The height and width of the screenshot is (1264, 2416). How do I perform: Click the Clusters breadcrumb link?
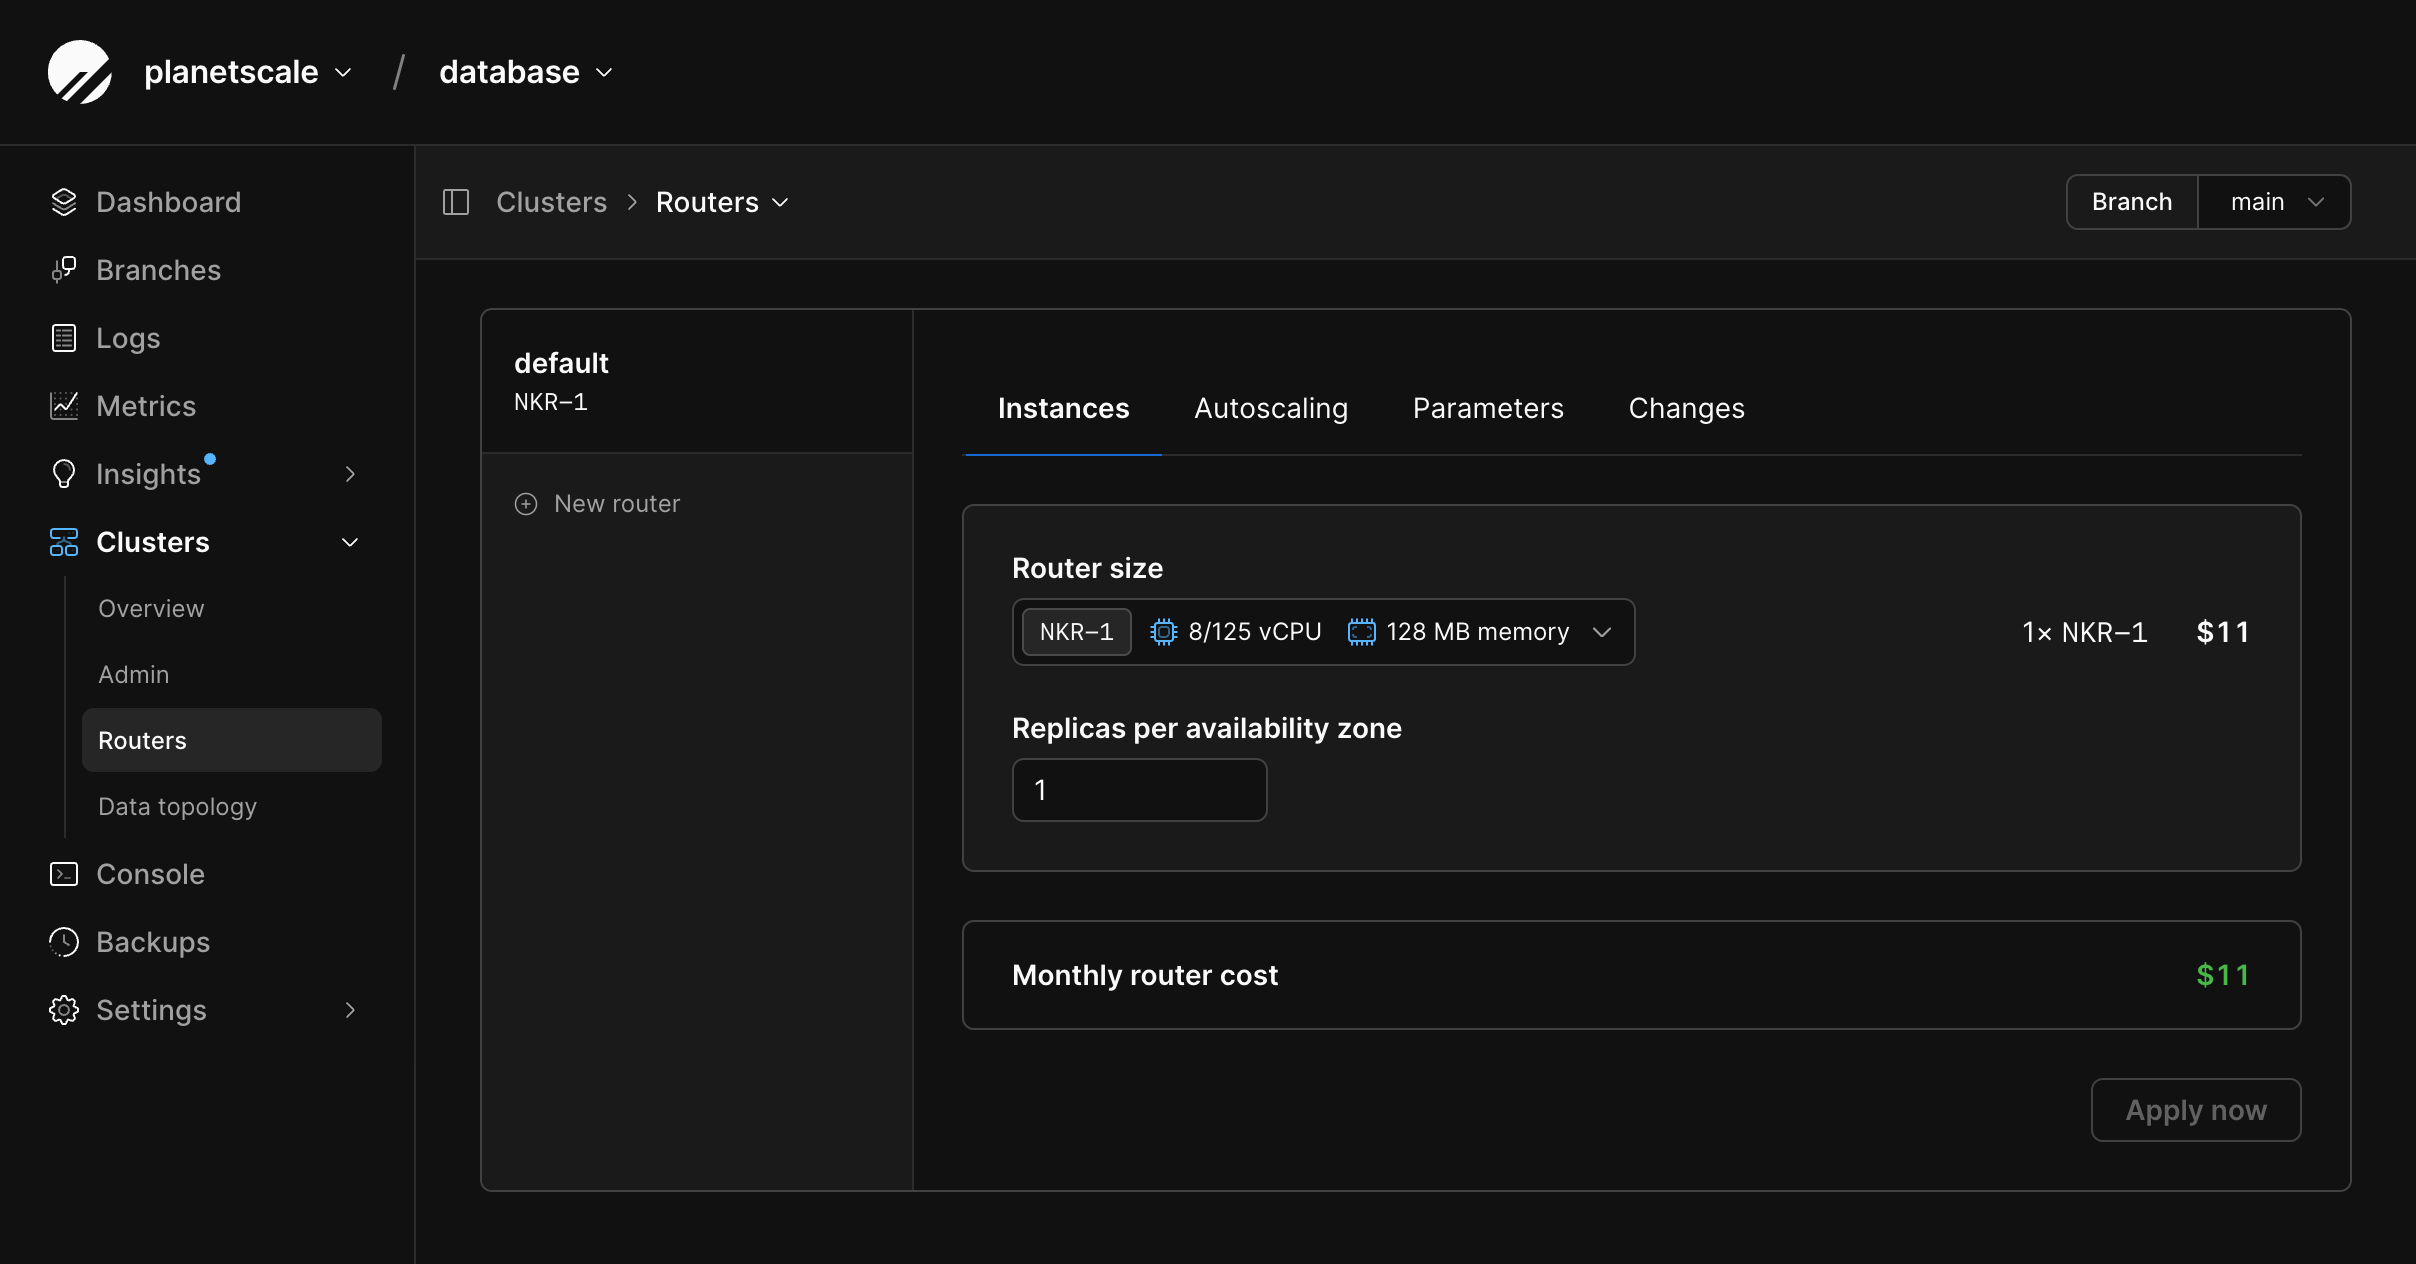click(x=551, y=202)
